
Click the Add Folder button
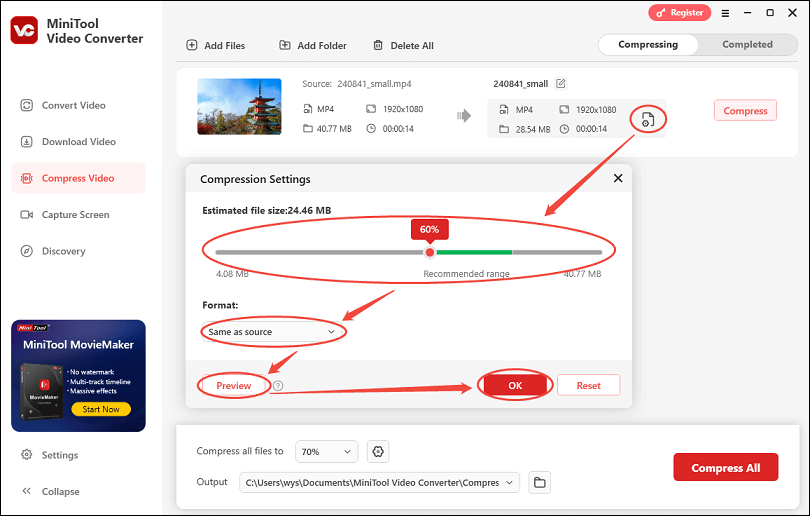(313, 45)
